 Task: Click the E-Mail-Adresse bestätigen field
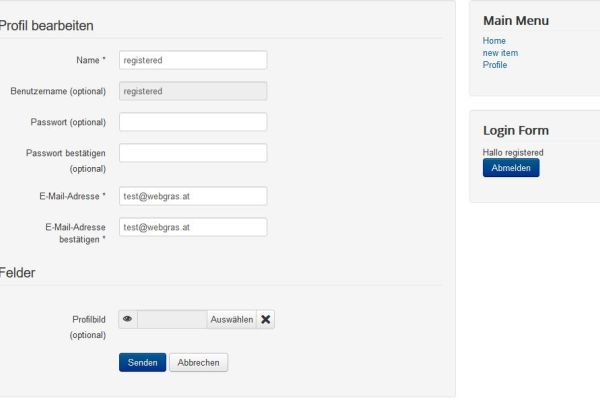[193, 227]
